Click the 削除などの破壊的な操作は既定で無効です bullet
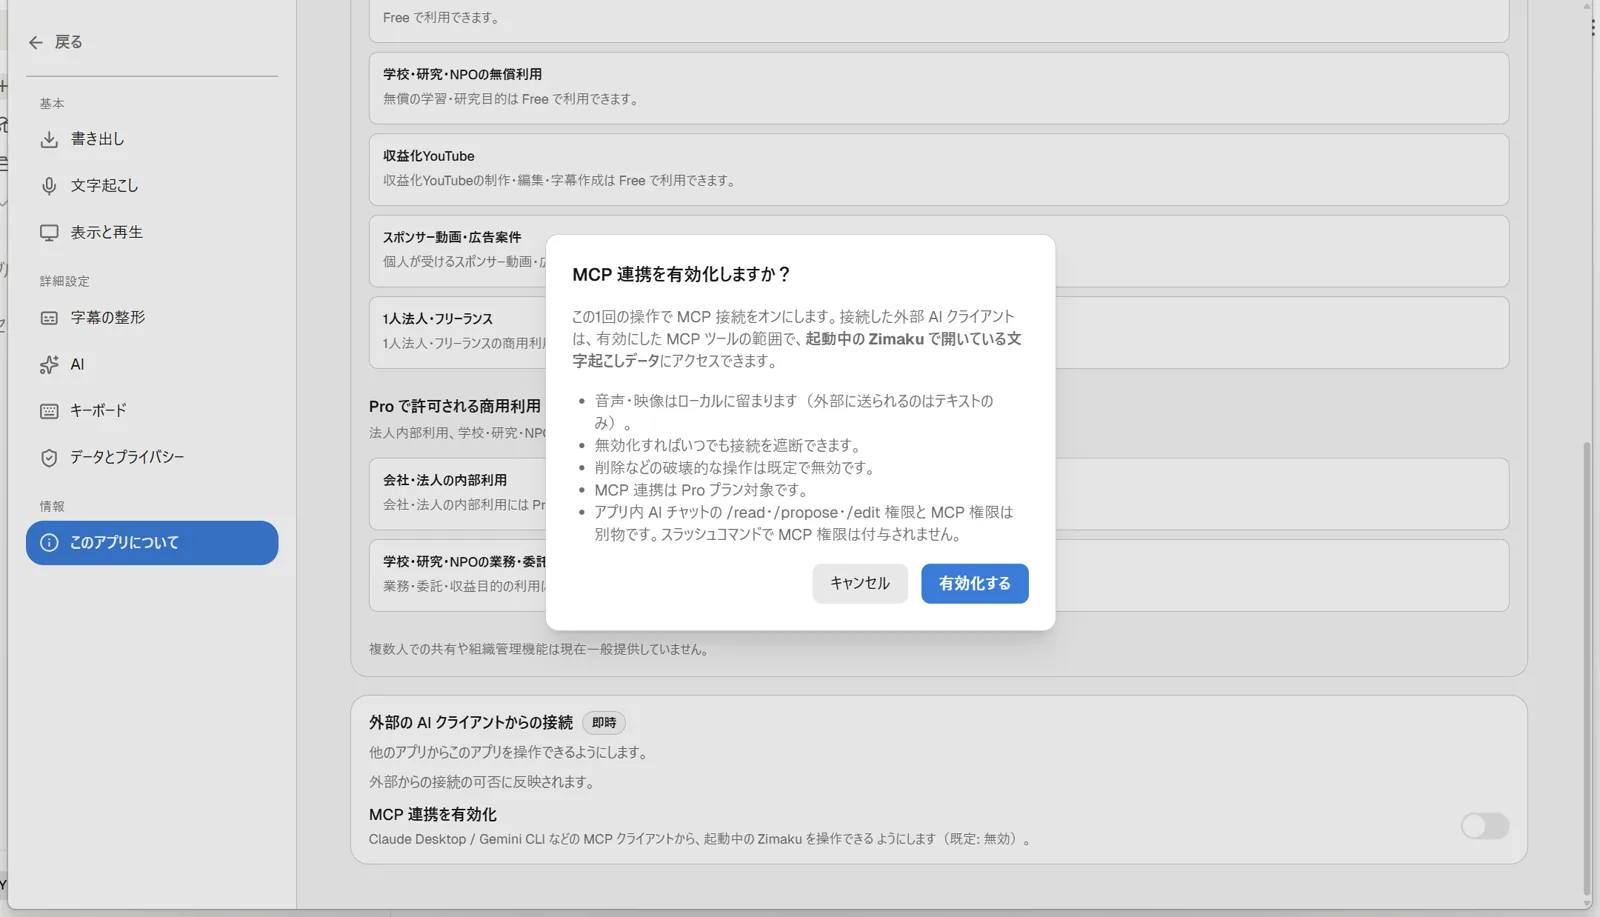 click(x=737, y=468)
